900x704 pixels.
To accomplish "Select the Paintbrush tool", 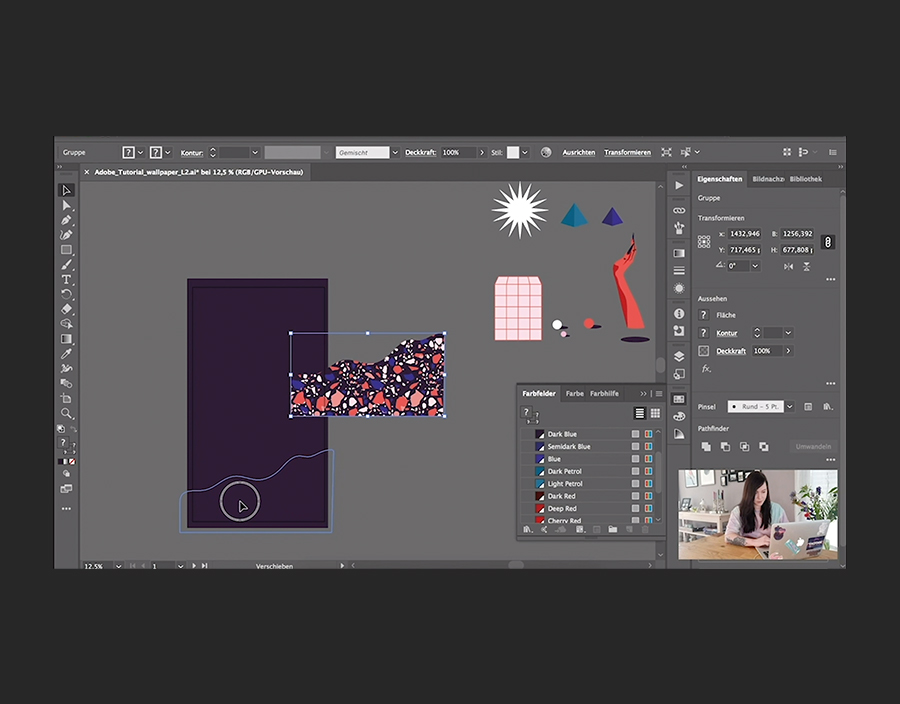I will pos(67,265).
